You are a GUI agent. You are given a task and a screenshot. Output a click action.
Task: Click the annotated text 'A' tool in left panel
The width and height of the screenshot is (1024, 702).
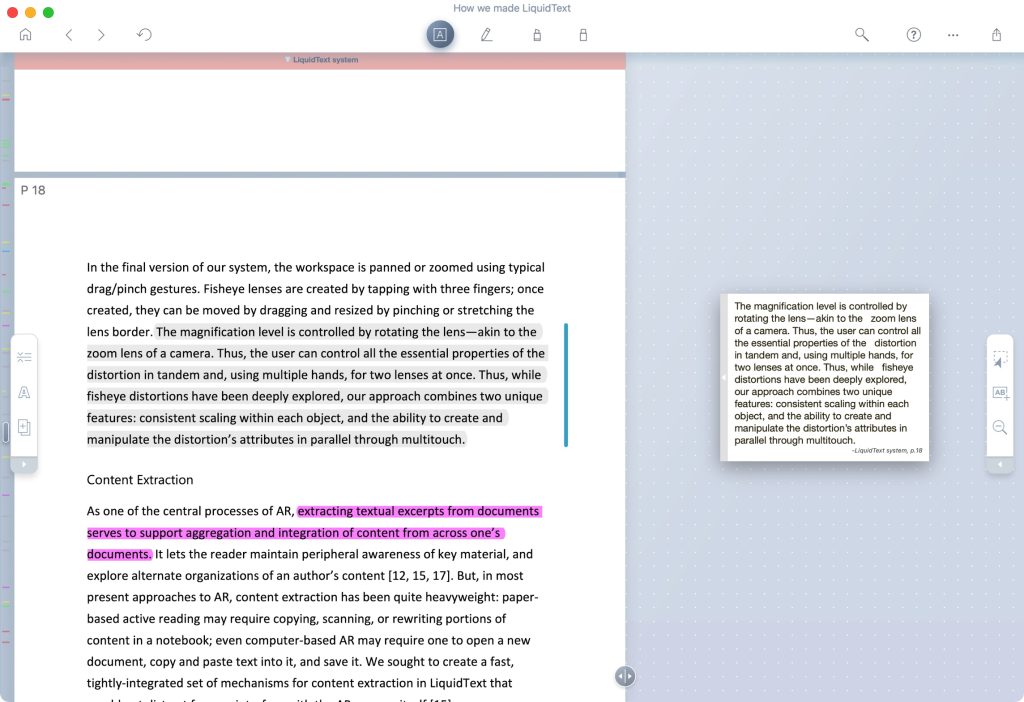24,392
